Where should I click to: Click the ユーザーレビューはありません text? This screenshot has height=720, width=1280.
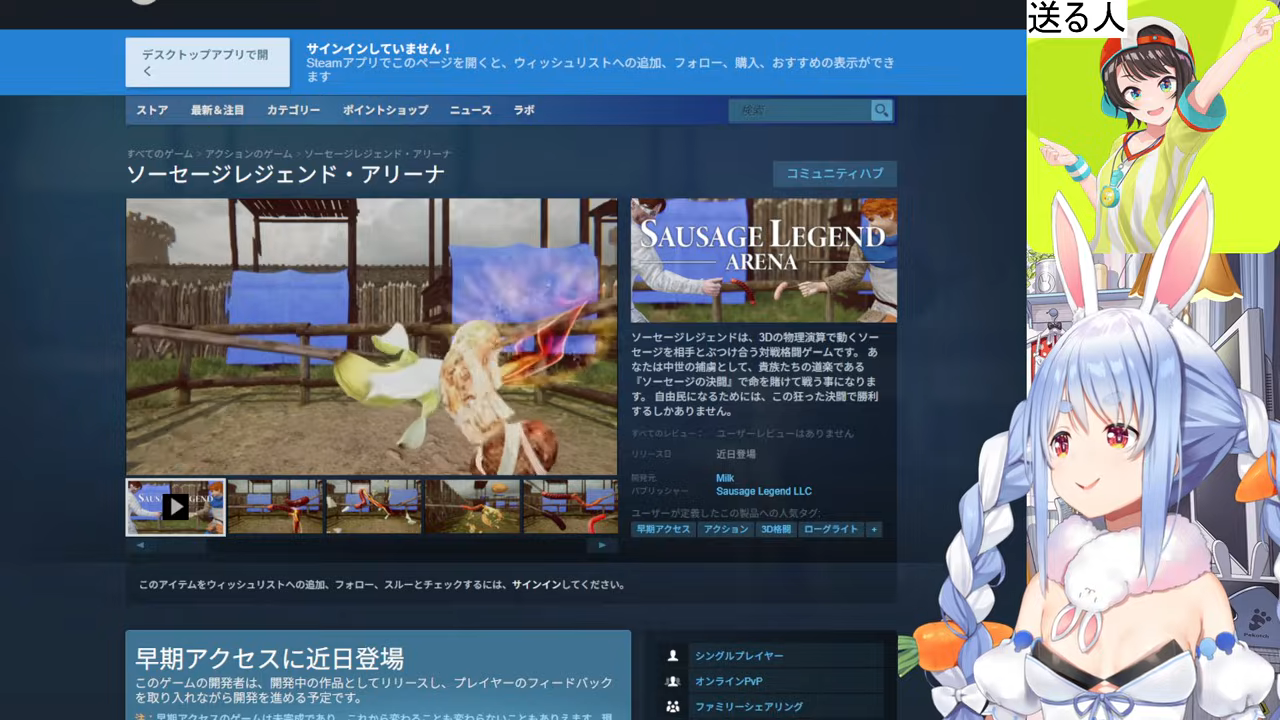pyautogui.click(x=785, y=434)
